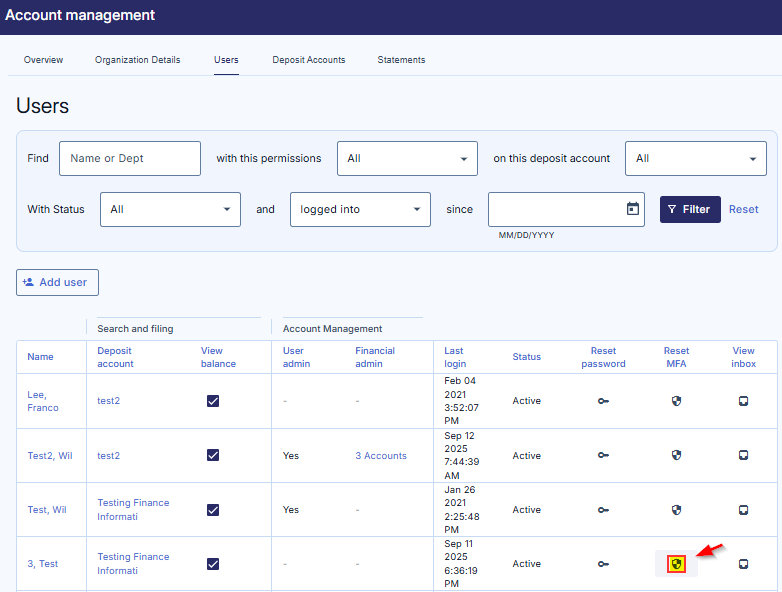The image size is (782, 592).
Task: Open the 3 Accounts link
Action: [x=380, y=456]
